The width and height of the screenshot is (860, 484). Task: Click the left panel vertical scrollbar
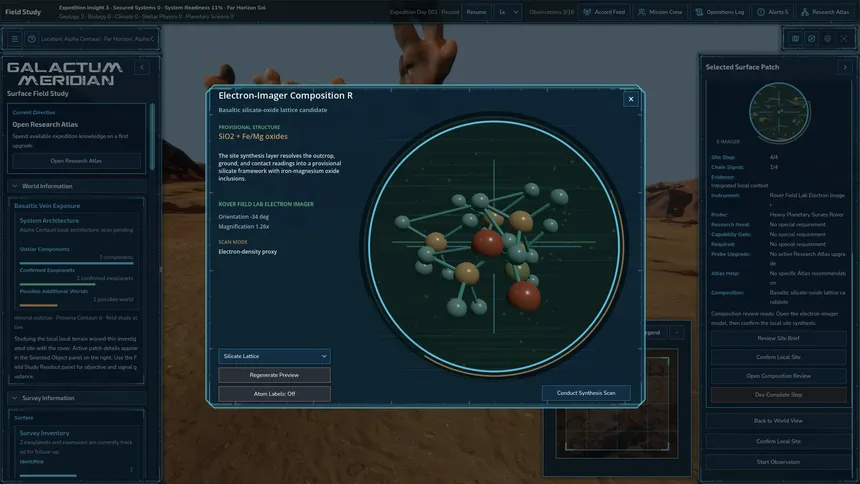[x=152, y=137]
